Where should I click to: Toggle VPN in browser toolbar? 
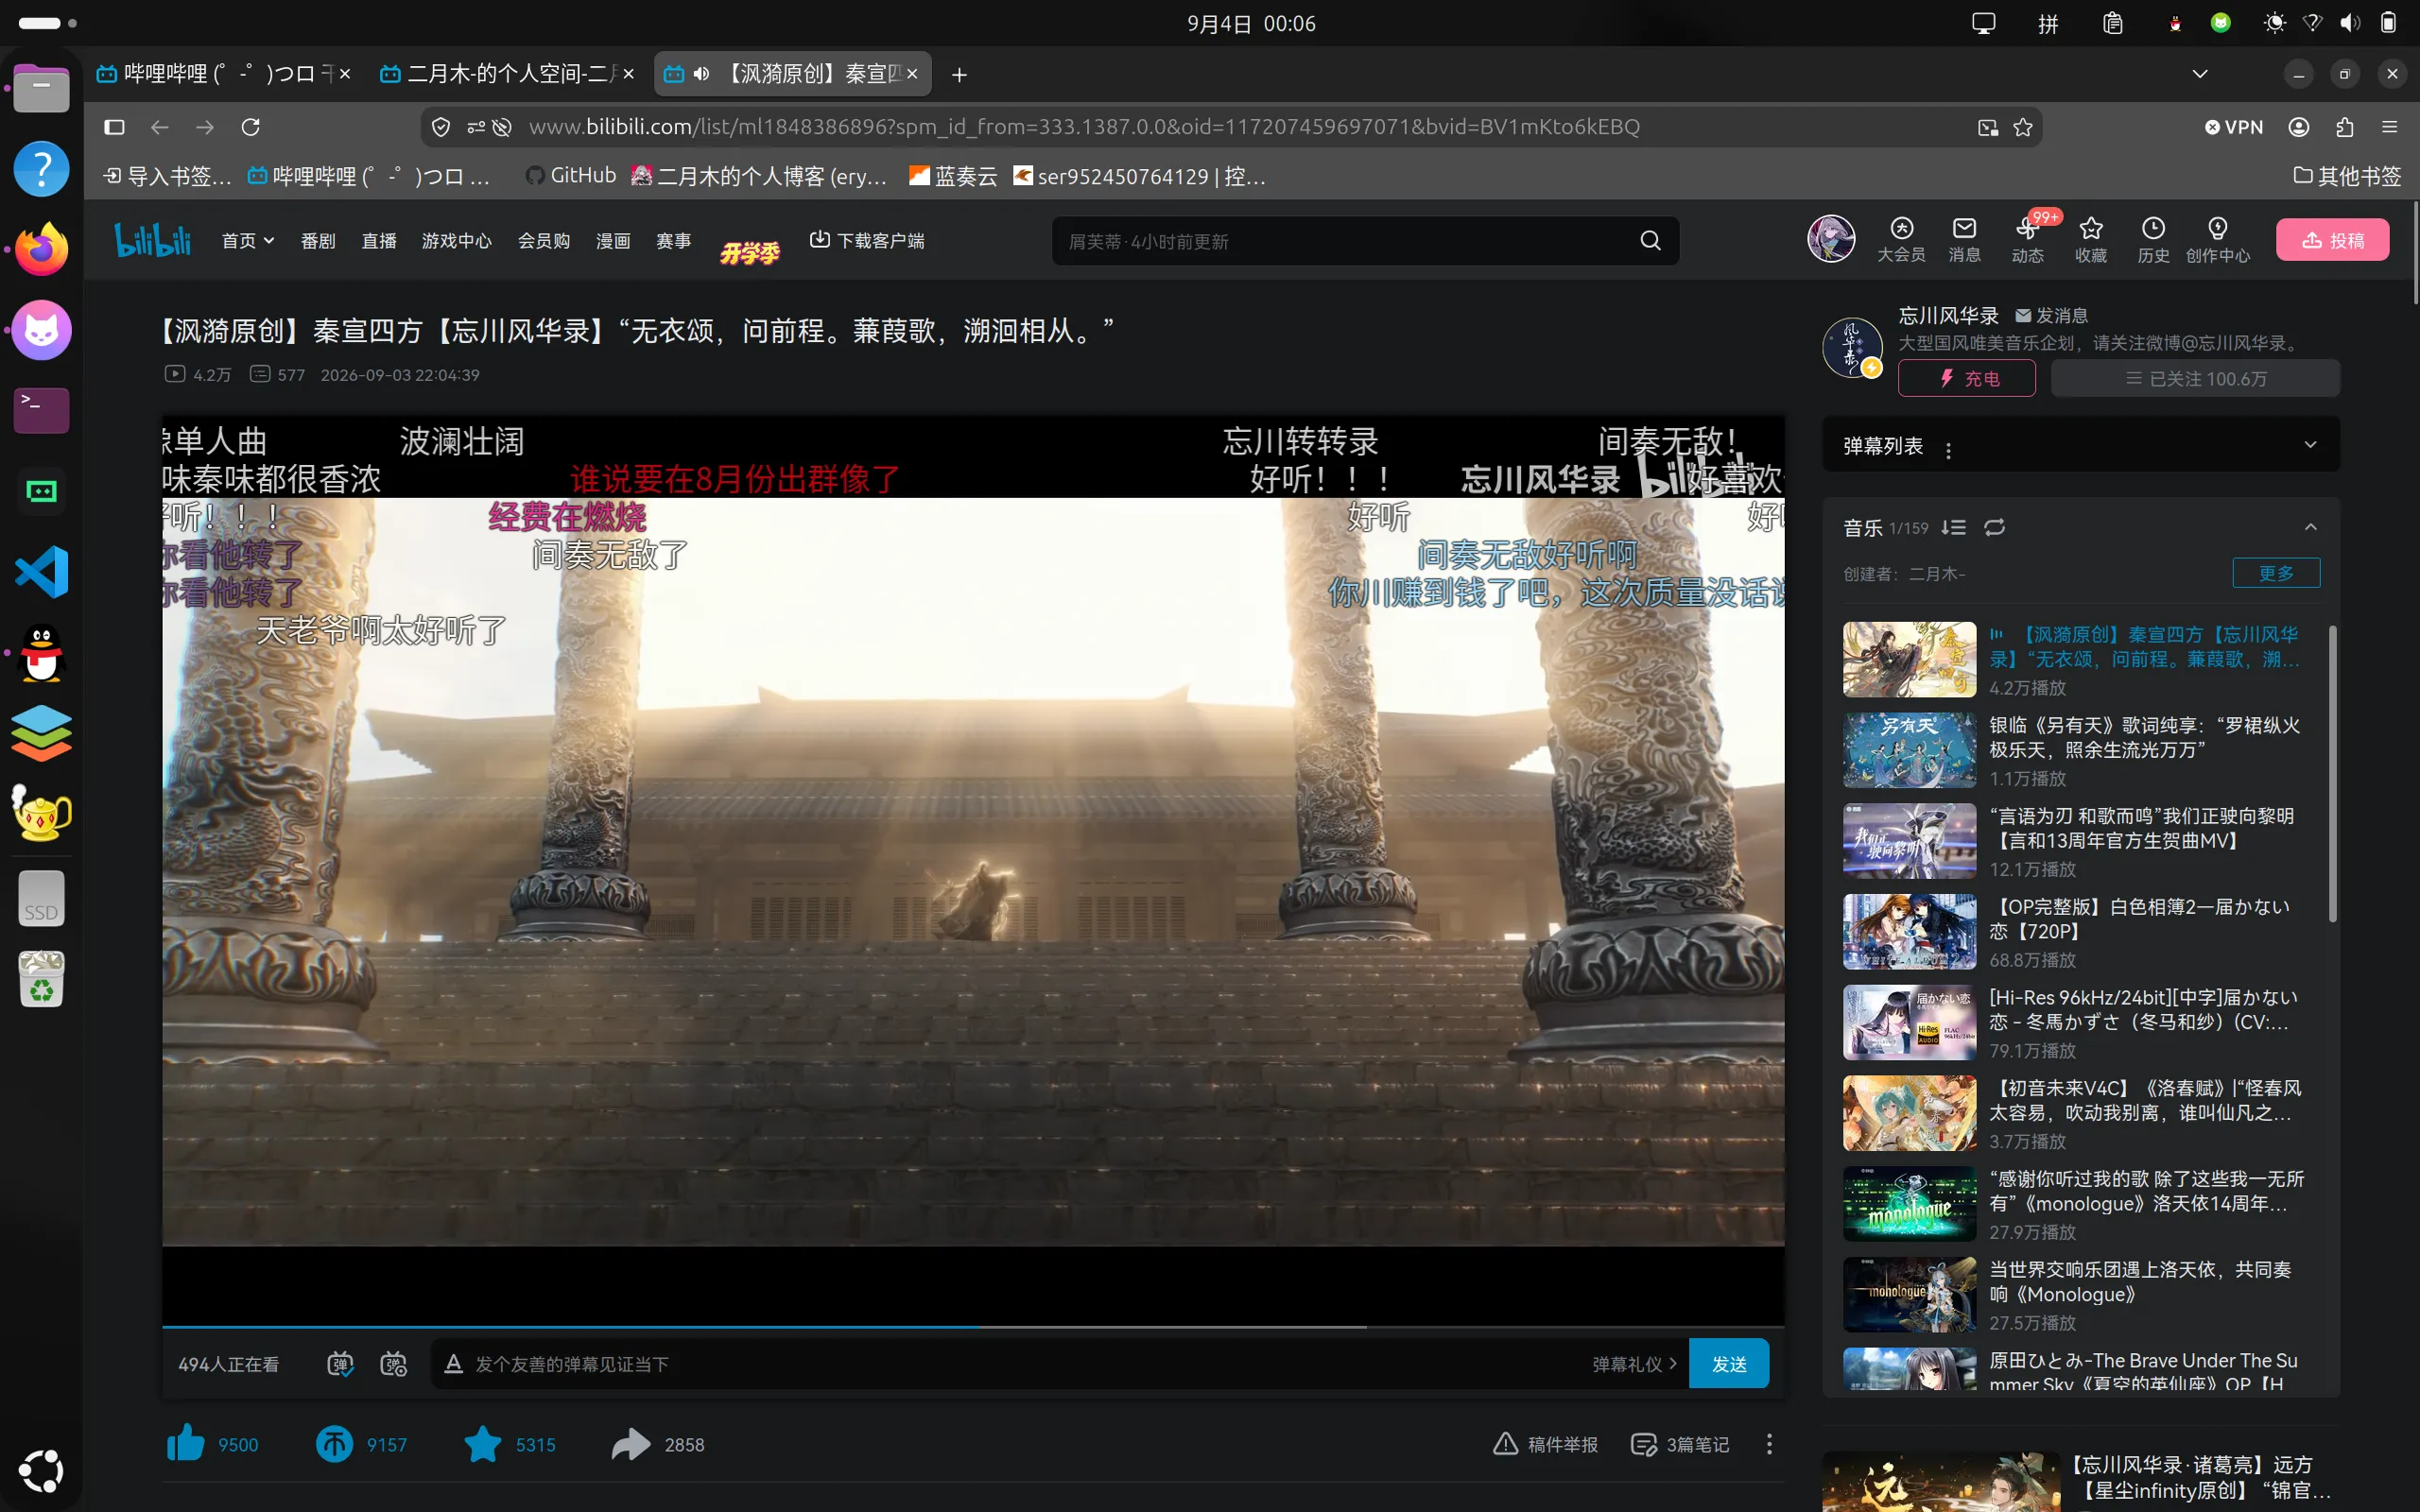tap(2233, 127)
